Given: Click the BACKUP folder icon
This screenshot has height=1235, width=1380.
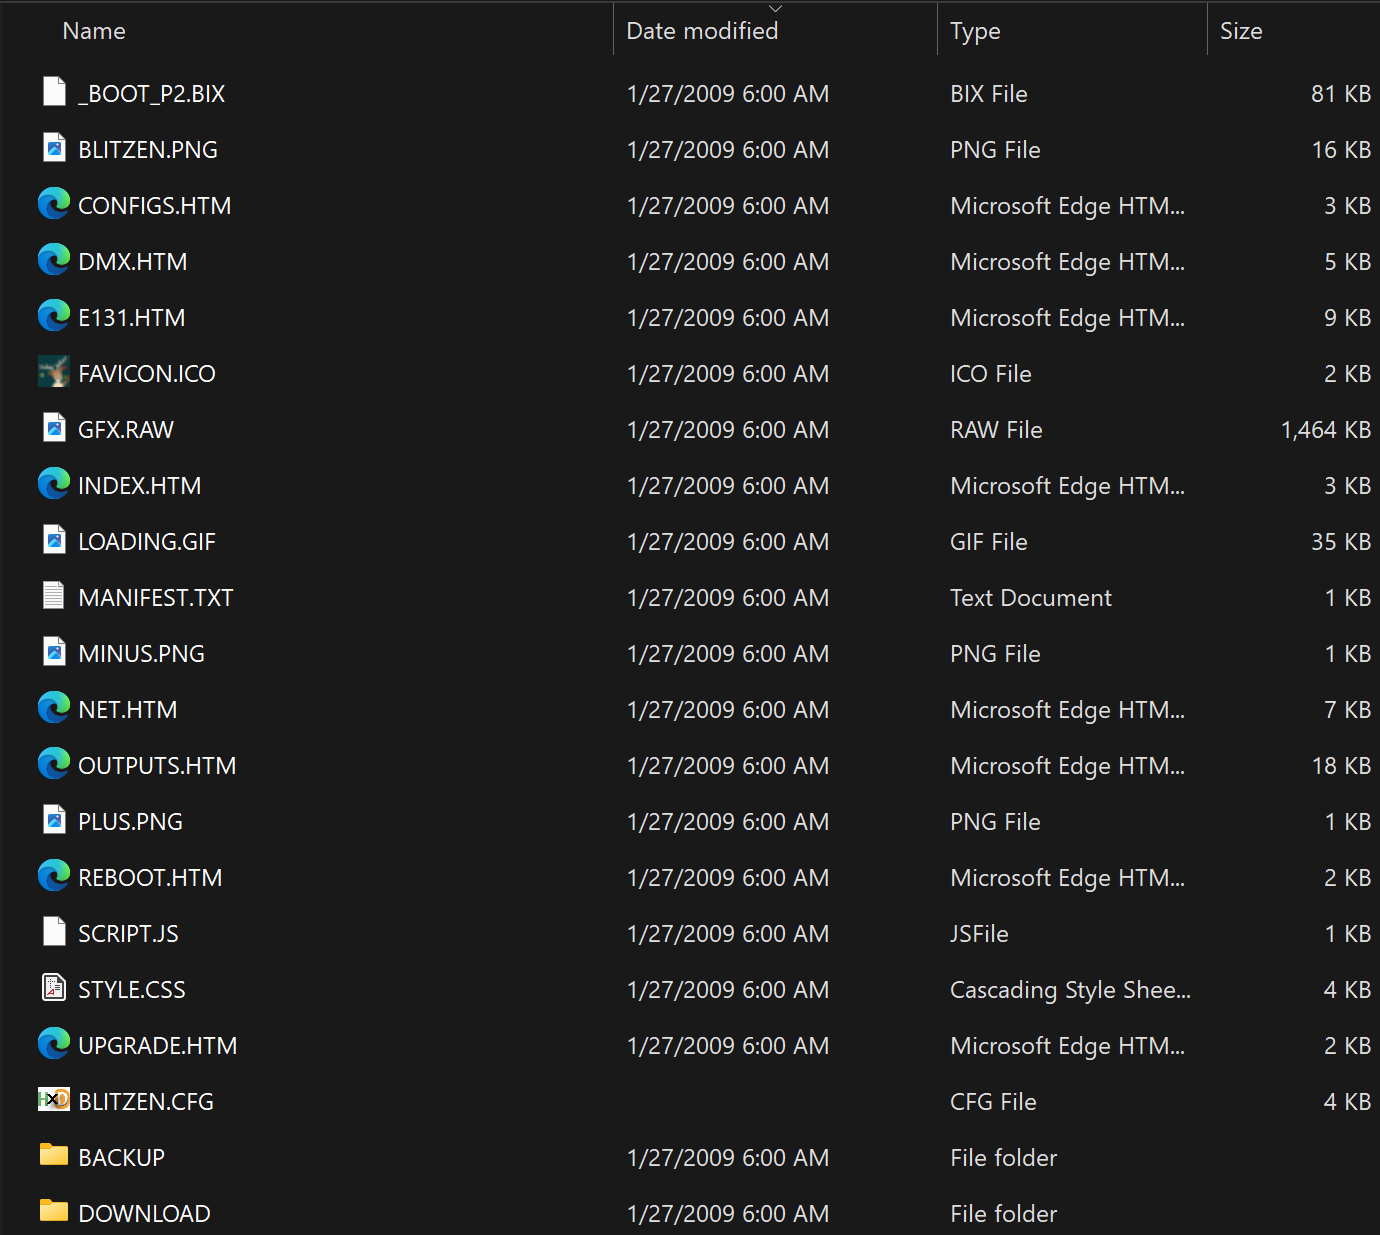Looking at the screenshot, I should pos(54,1156).
